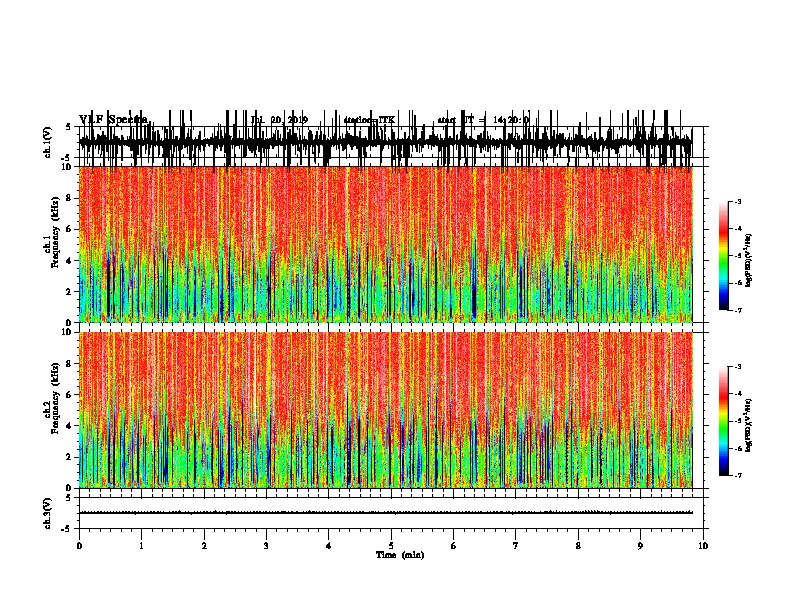Click time axis tick label '4'

[329, 546]
